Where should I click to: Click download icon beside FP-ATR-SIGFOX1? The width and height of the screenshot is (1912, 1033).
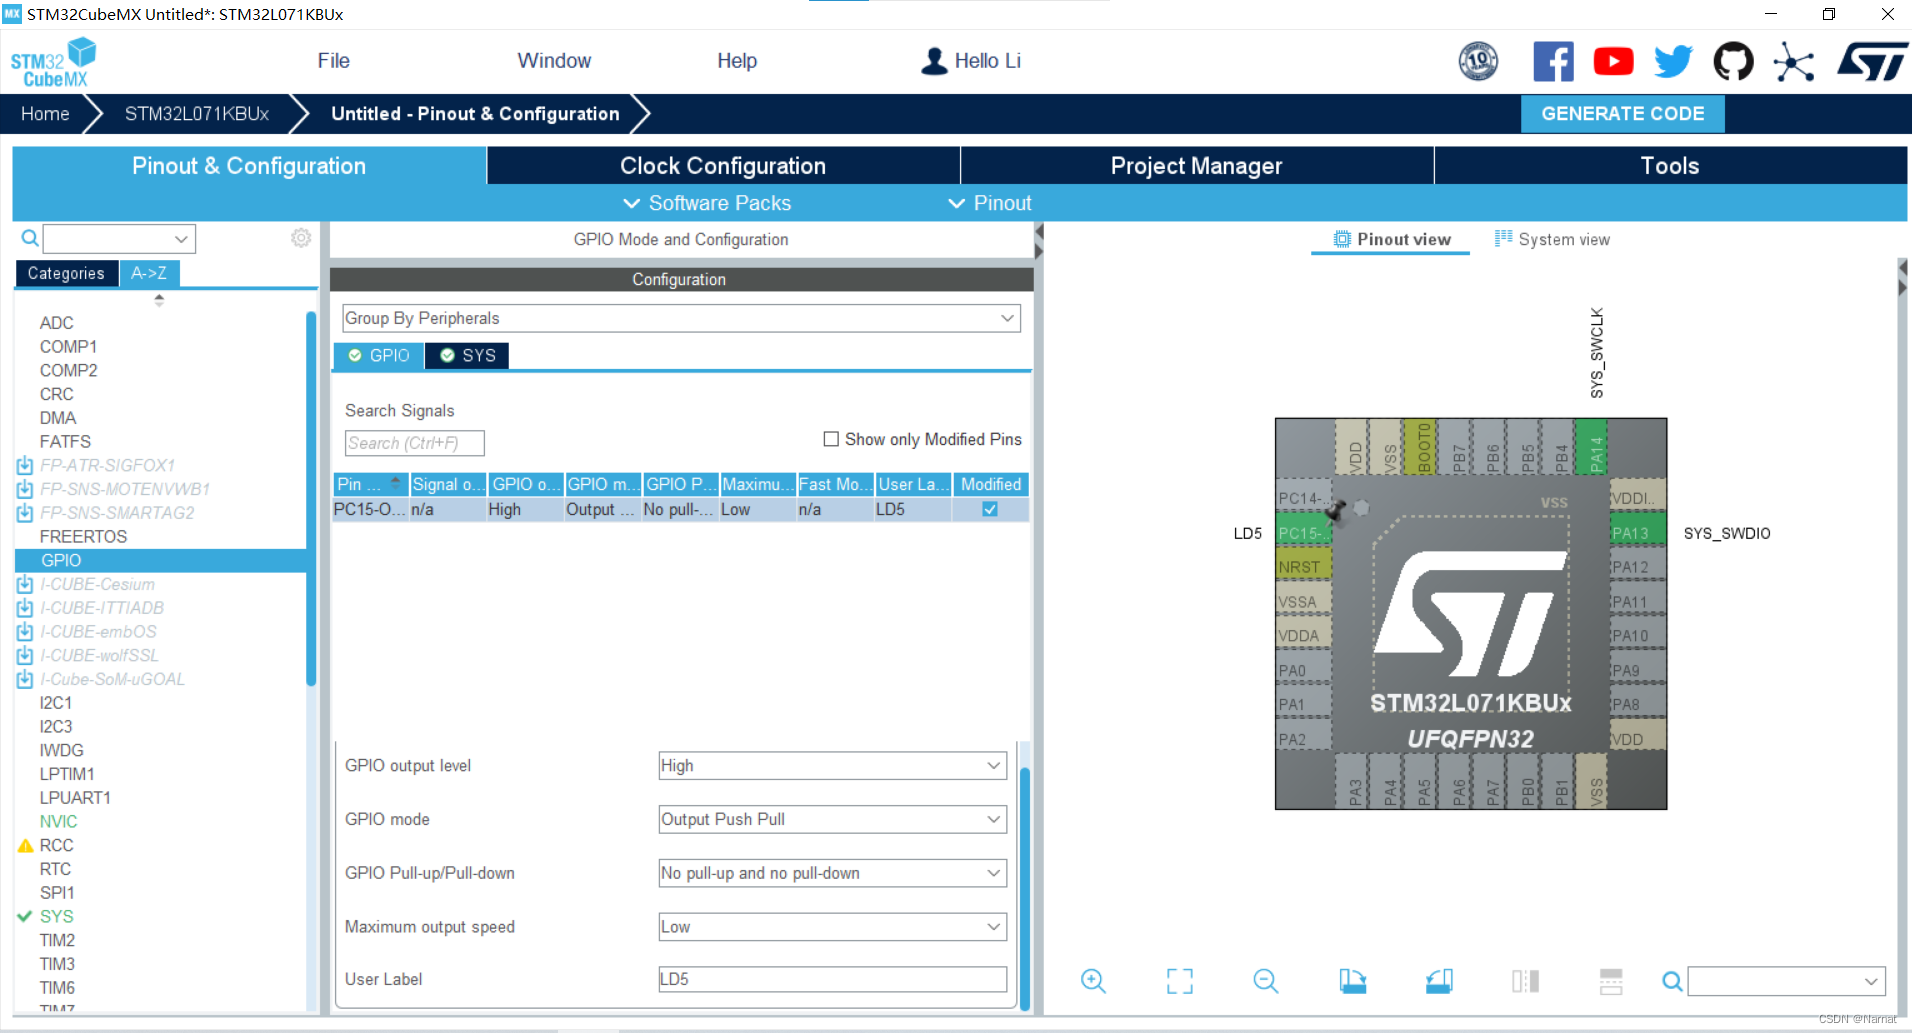pos(25,465)
